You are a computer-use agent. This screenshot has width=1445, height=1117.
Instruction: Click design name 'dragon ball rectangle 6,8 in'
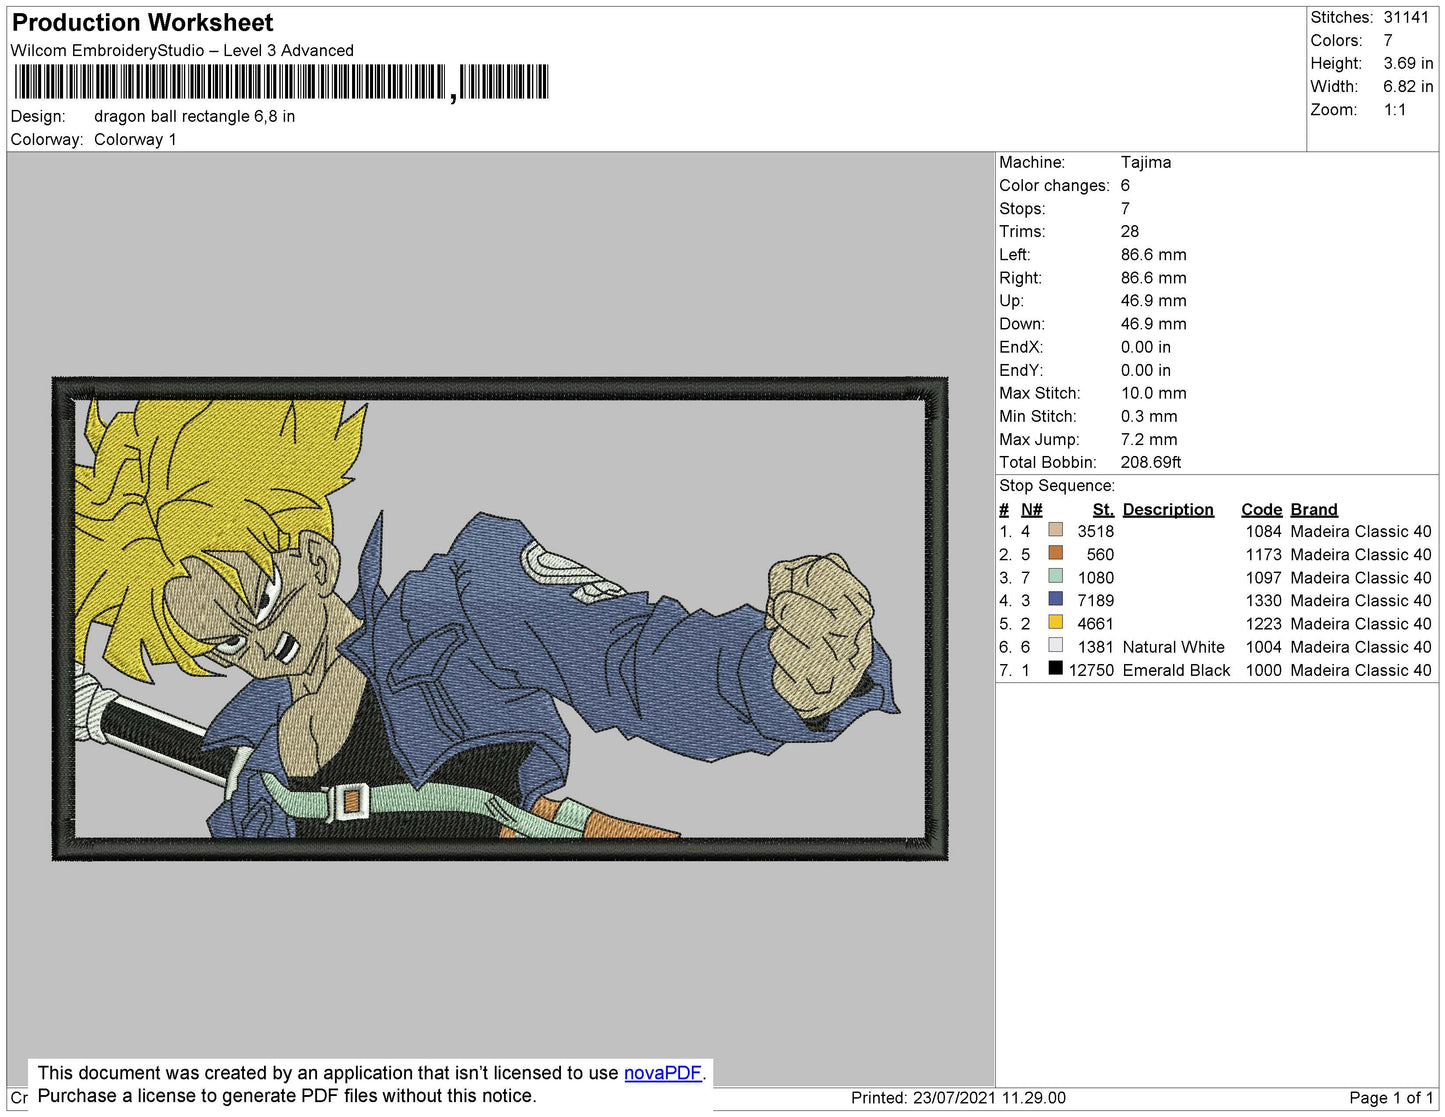(194, 116)
